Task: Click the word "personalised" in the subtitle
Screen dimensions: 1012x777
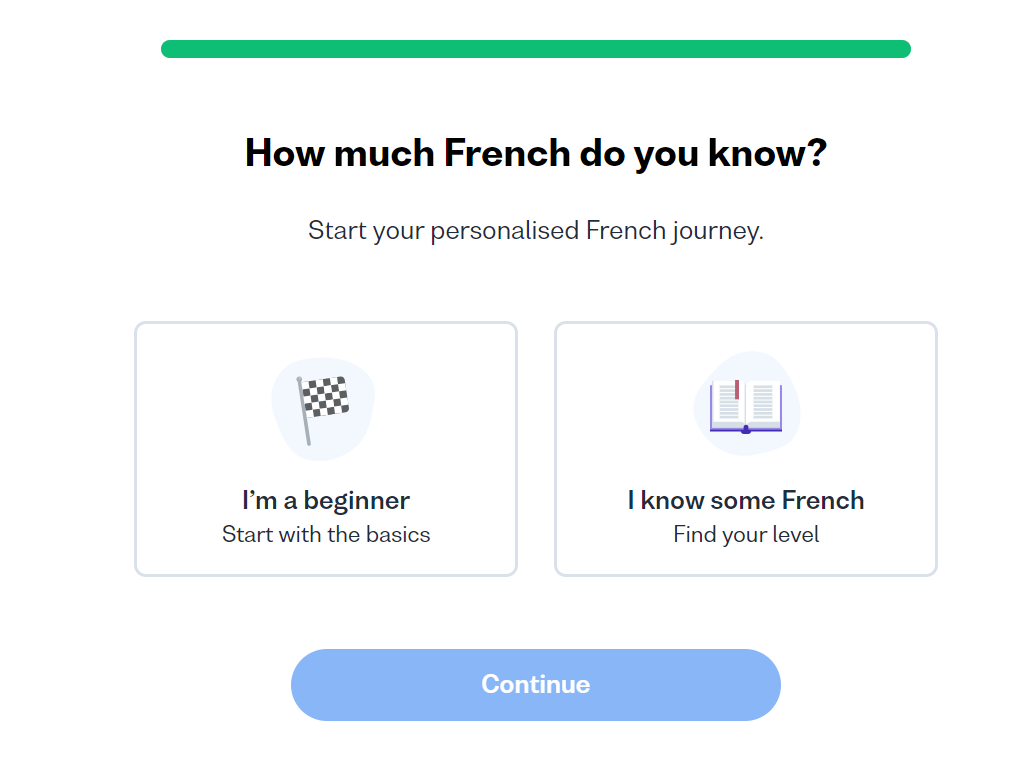Action: click(505, 231)
